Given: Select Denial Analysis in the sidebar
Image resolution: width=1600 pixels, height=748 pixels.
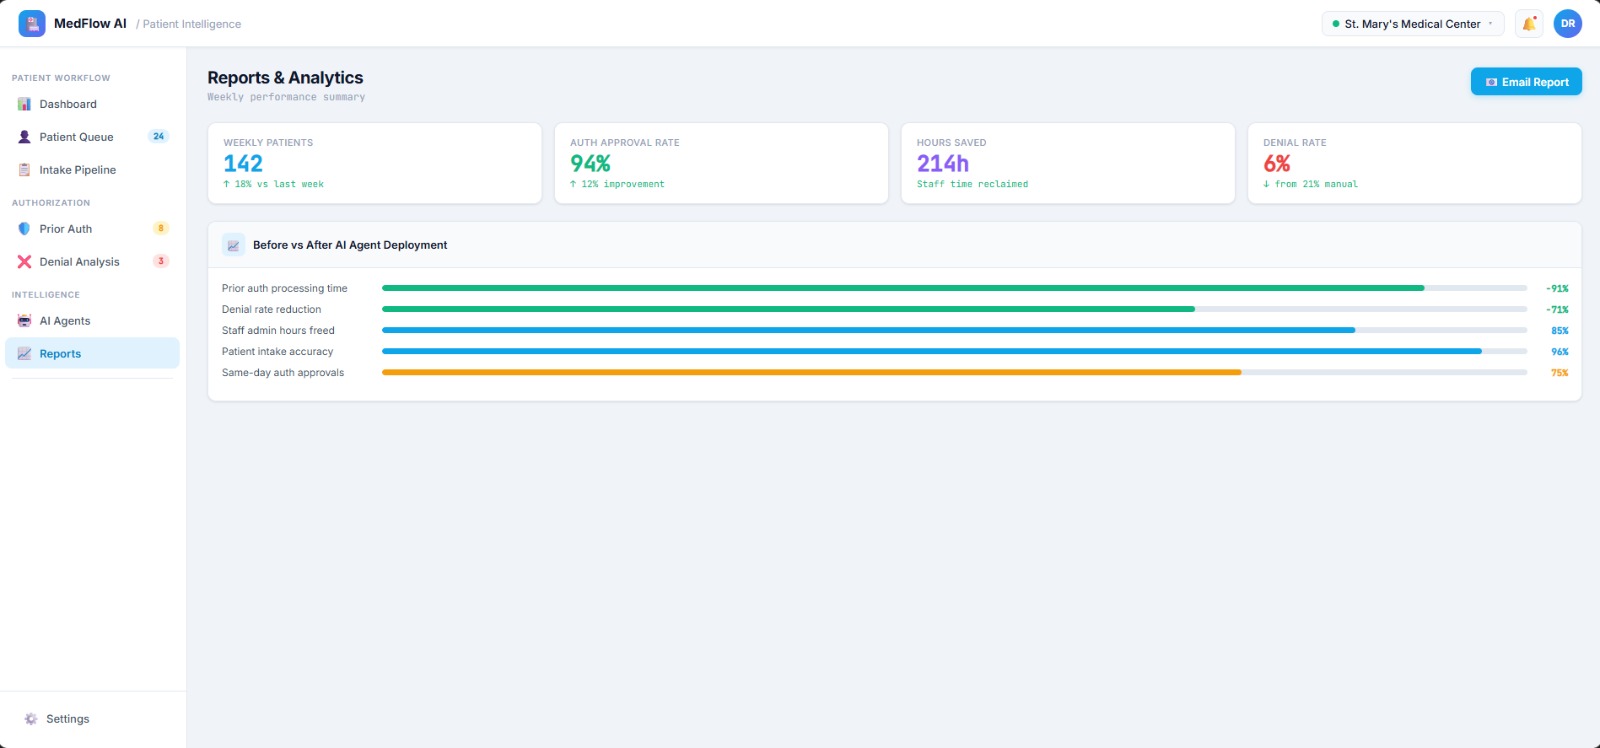Looking at the screenshot, I should tap(92, 262).
